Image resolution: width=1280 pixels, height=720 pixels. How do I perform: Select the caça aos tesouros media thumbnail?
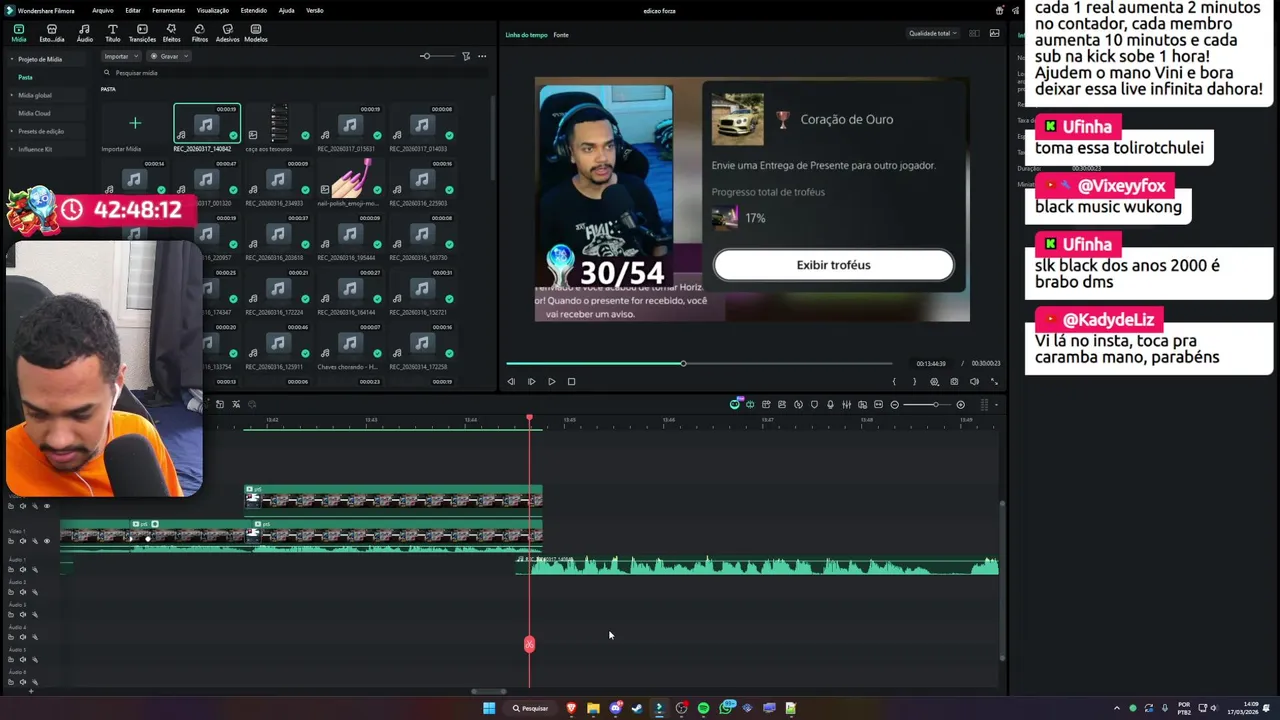point(279,124)
